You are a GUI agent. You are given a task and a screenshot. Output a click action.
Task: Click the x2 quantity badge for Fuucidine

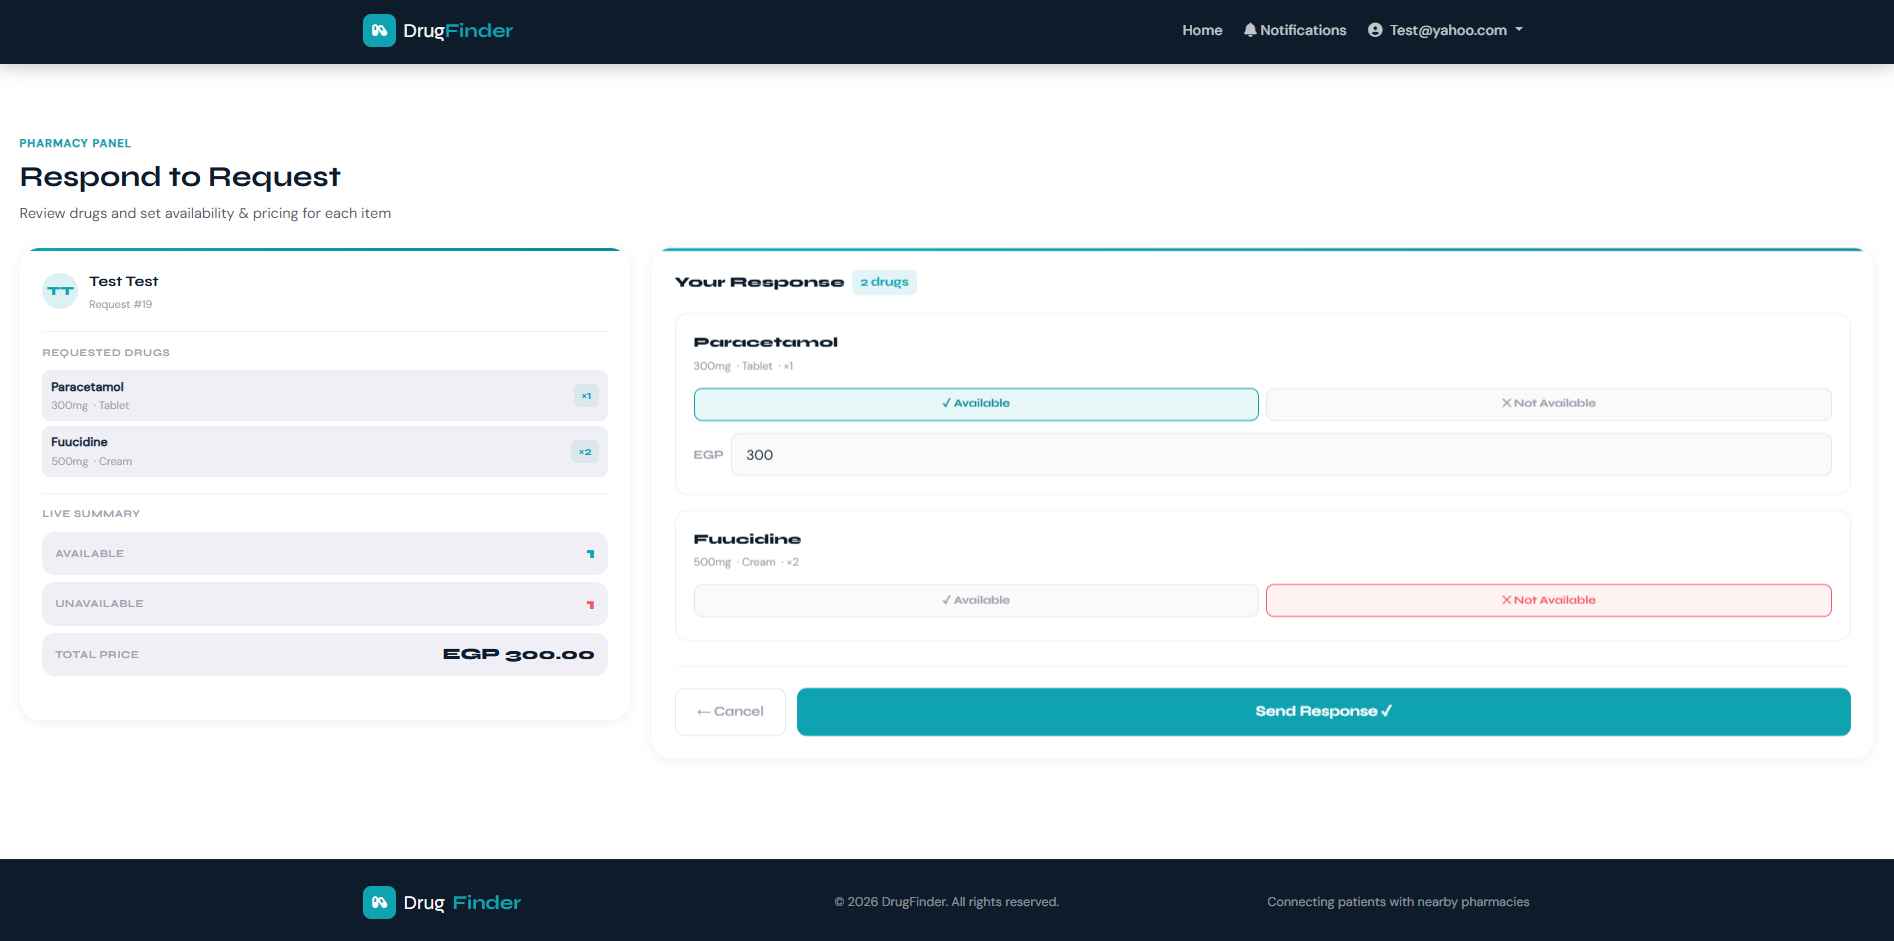point(585,452)
